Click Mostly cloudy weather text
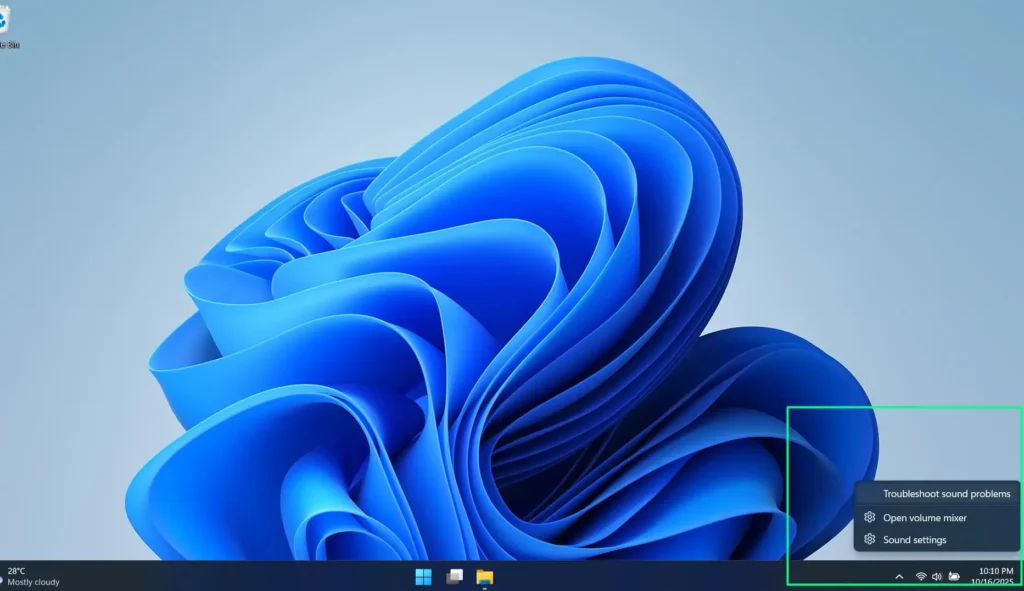This screenshot has height=591, width=1024. 33,582
